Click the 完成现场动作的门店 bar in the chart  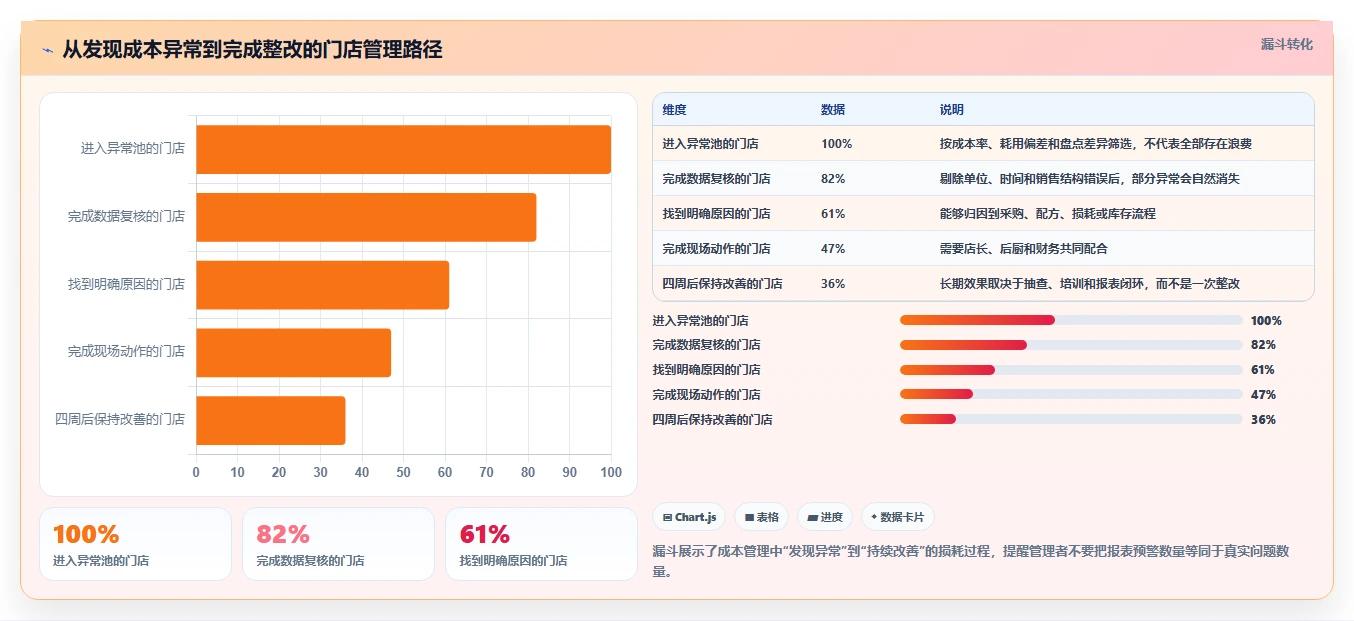[x=293, y=352]
